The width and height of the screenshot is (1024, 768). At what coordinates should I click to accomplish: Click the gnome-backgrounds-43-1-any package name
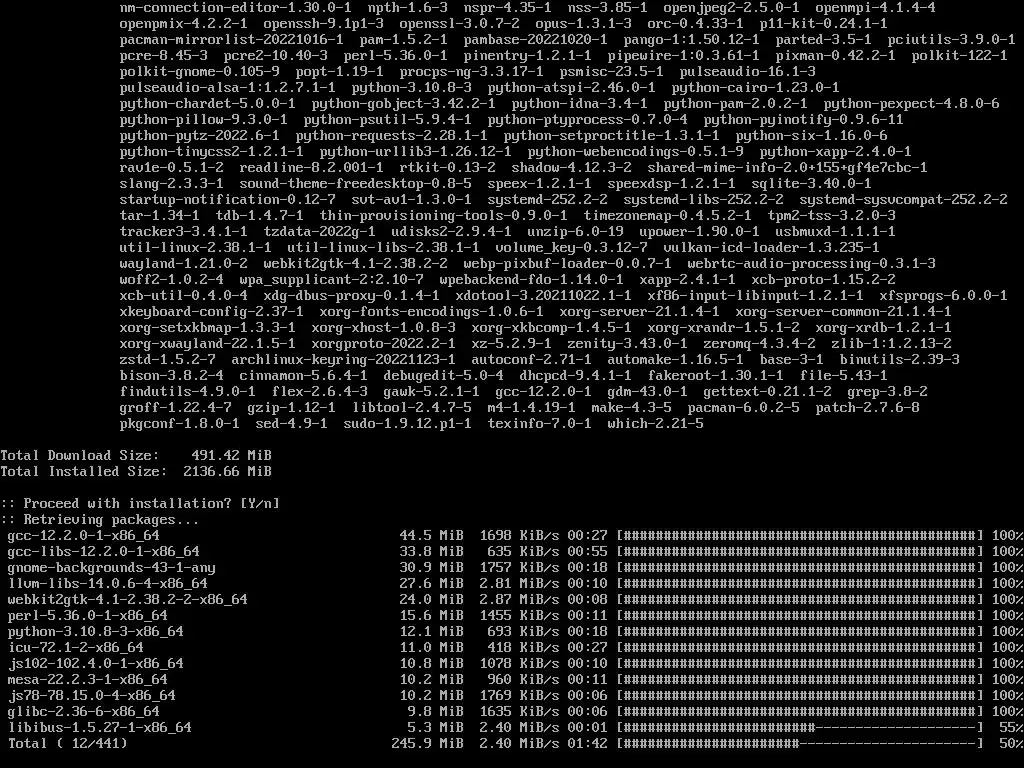[x=111, y=568]
